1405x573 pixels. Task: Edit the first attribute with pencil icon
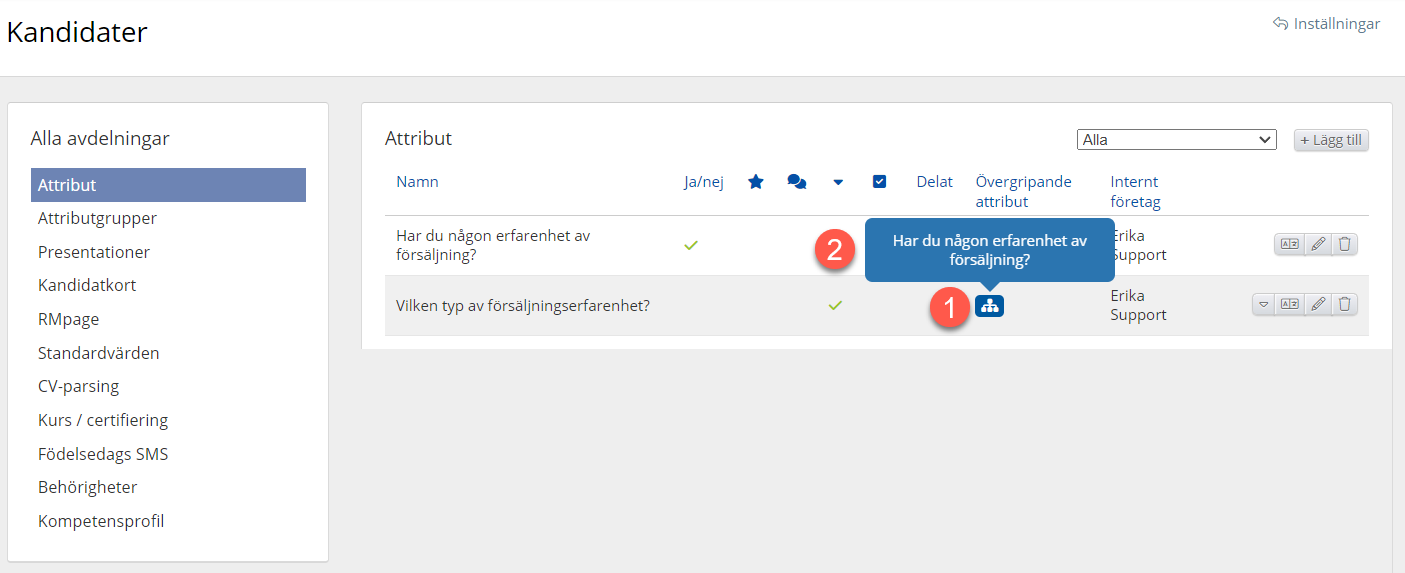point(1318,244)
